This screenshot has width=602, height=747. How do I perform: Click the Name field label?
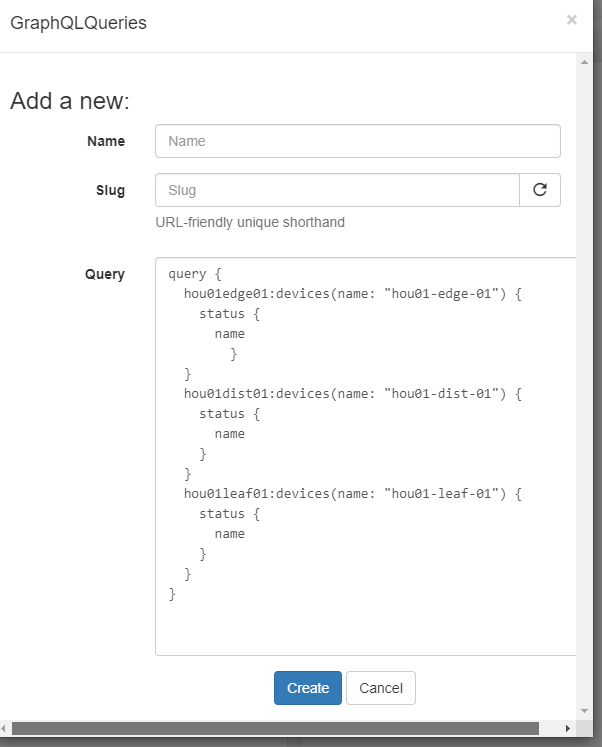click(x=106, y=141)
